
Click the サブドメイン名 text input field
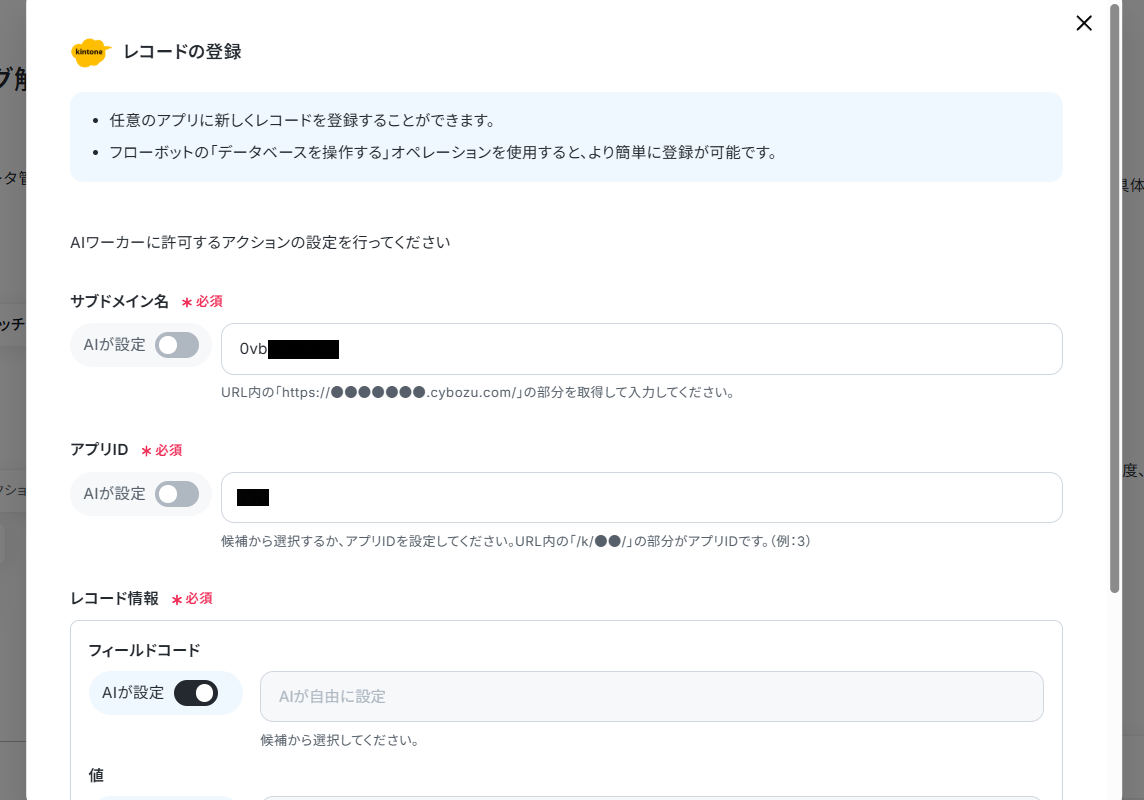click(x=641, y=349)
